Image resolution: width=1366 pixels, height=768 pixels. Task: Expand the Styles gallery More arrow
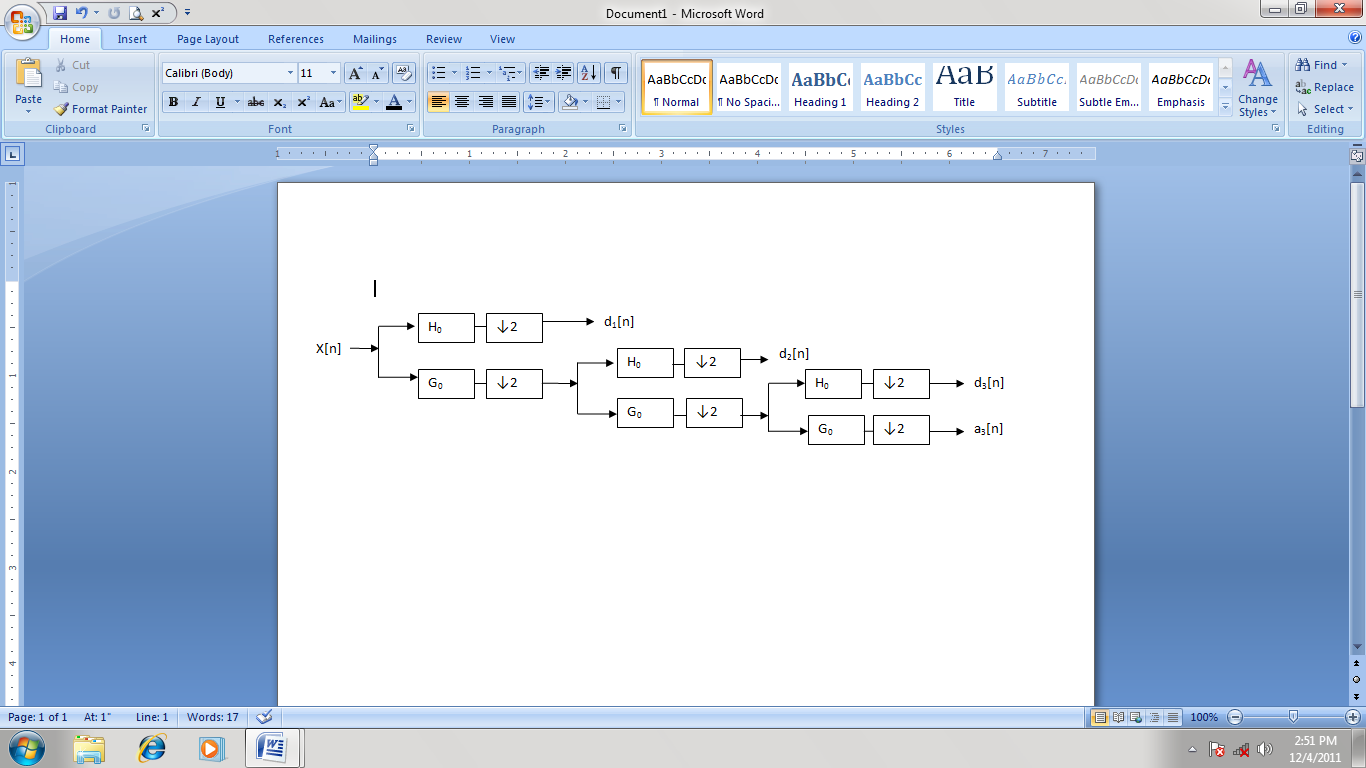point(1225,107)
